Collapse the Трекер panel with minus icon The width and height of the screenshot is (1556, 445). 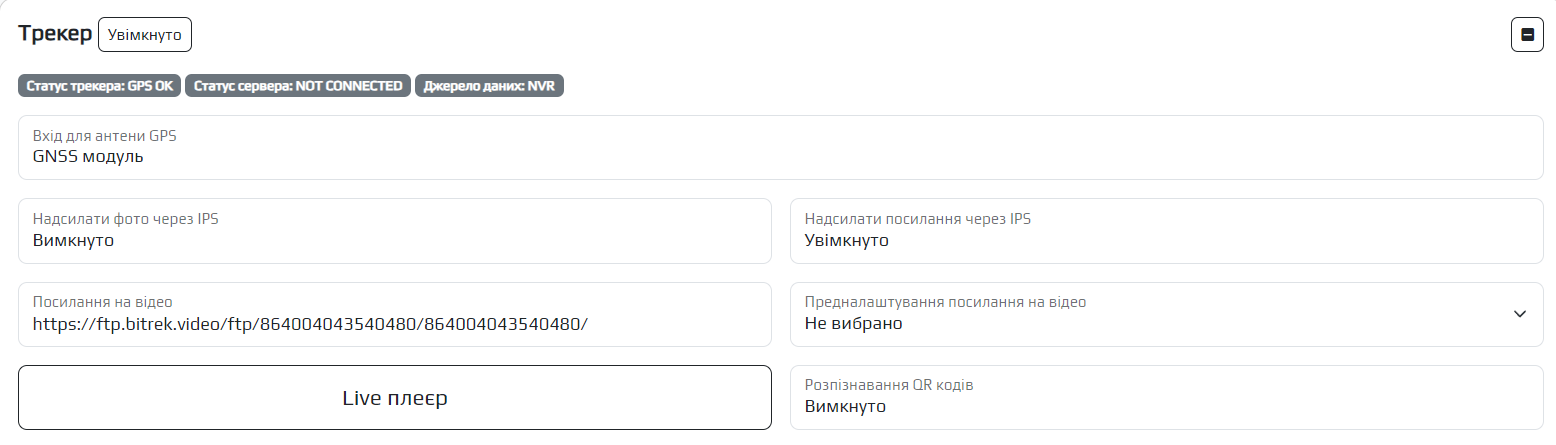pos(1527,35)
